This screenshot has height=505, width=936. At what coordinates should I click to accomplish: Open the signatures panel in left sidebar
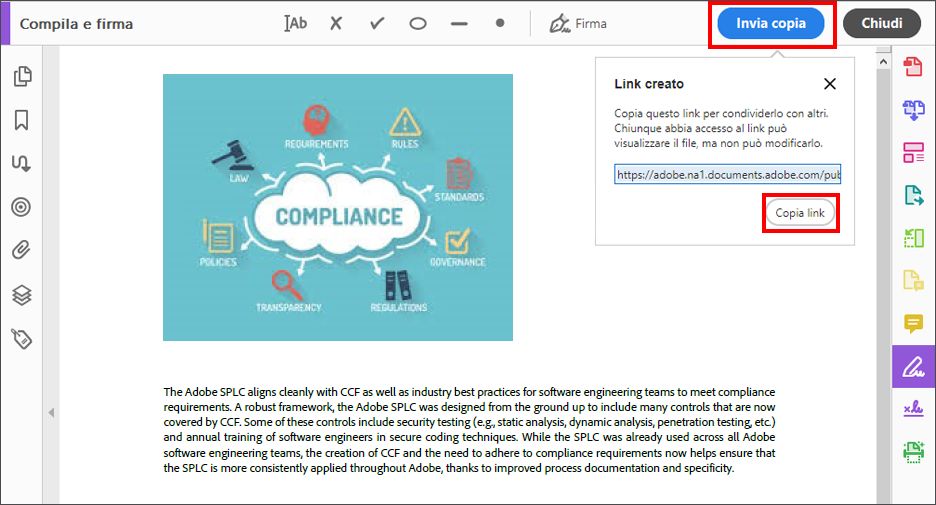point(21,164)
